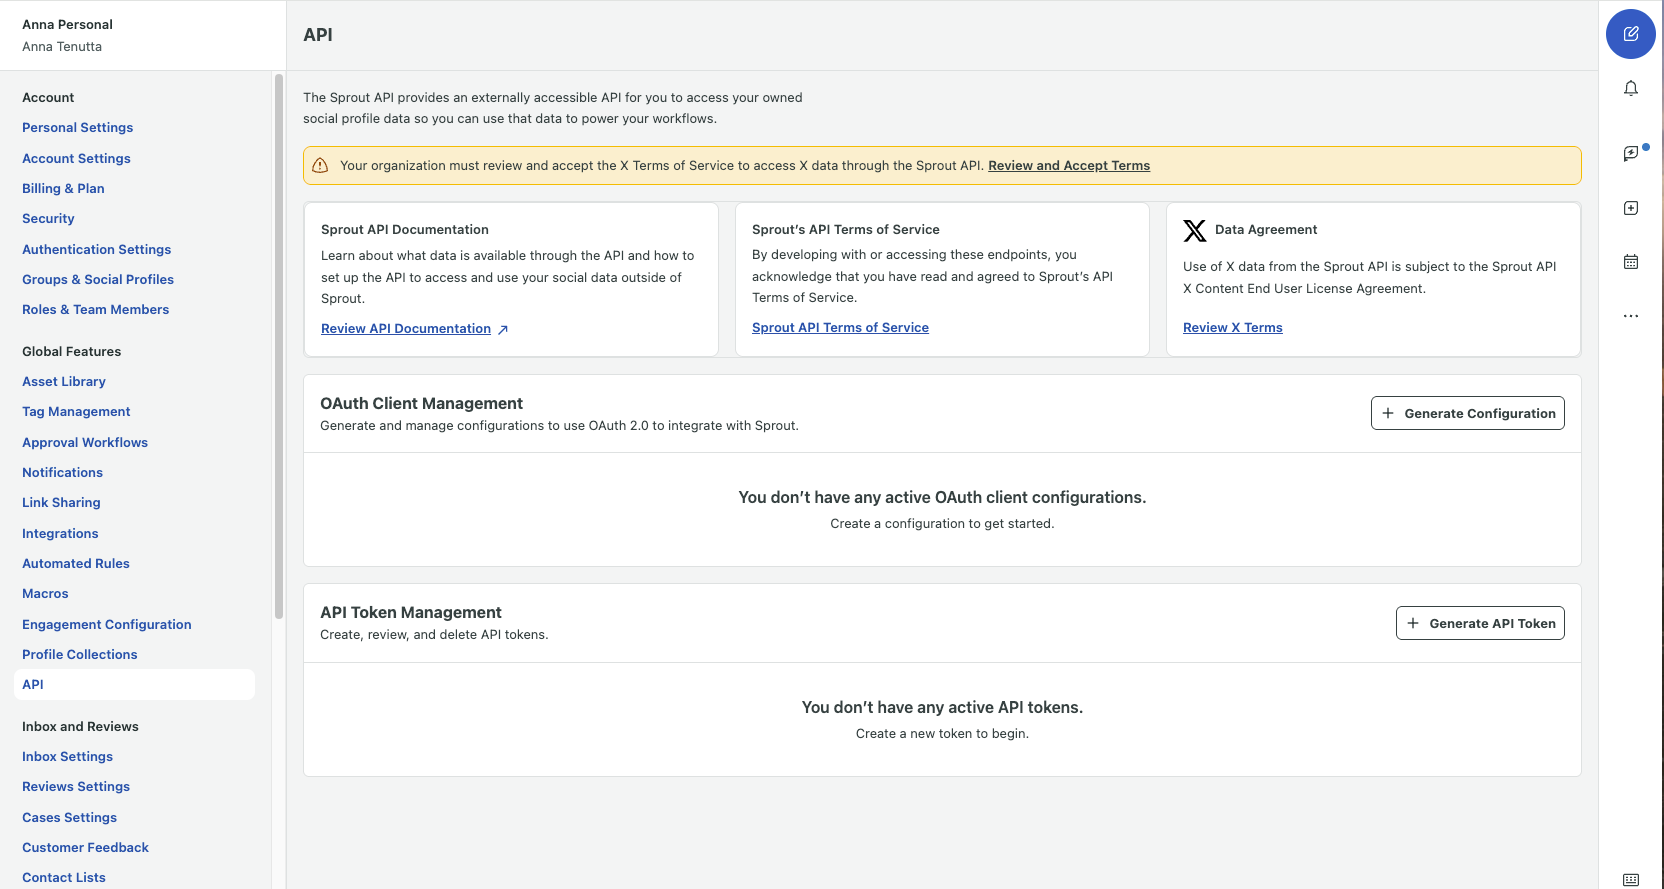Screen dimensions: 1664x889
Task: Open Review API Documentation link
Action: click(406, 329)
